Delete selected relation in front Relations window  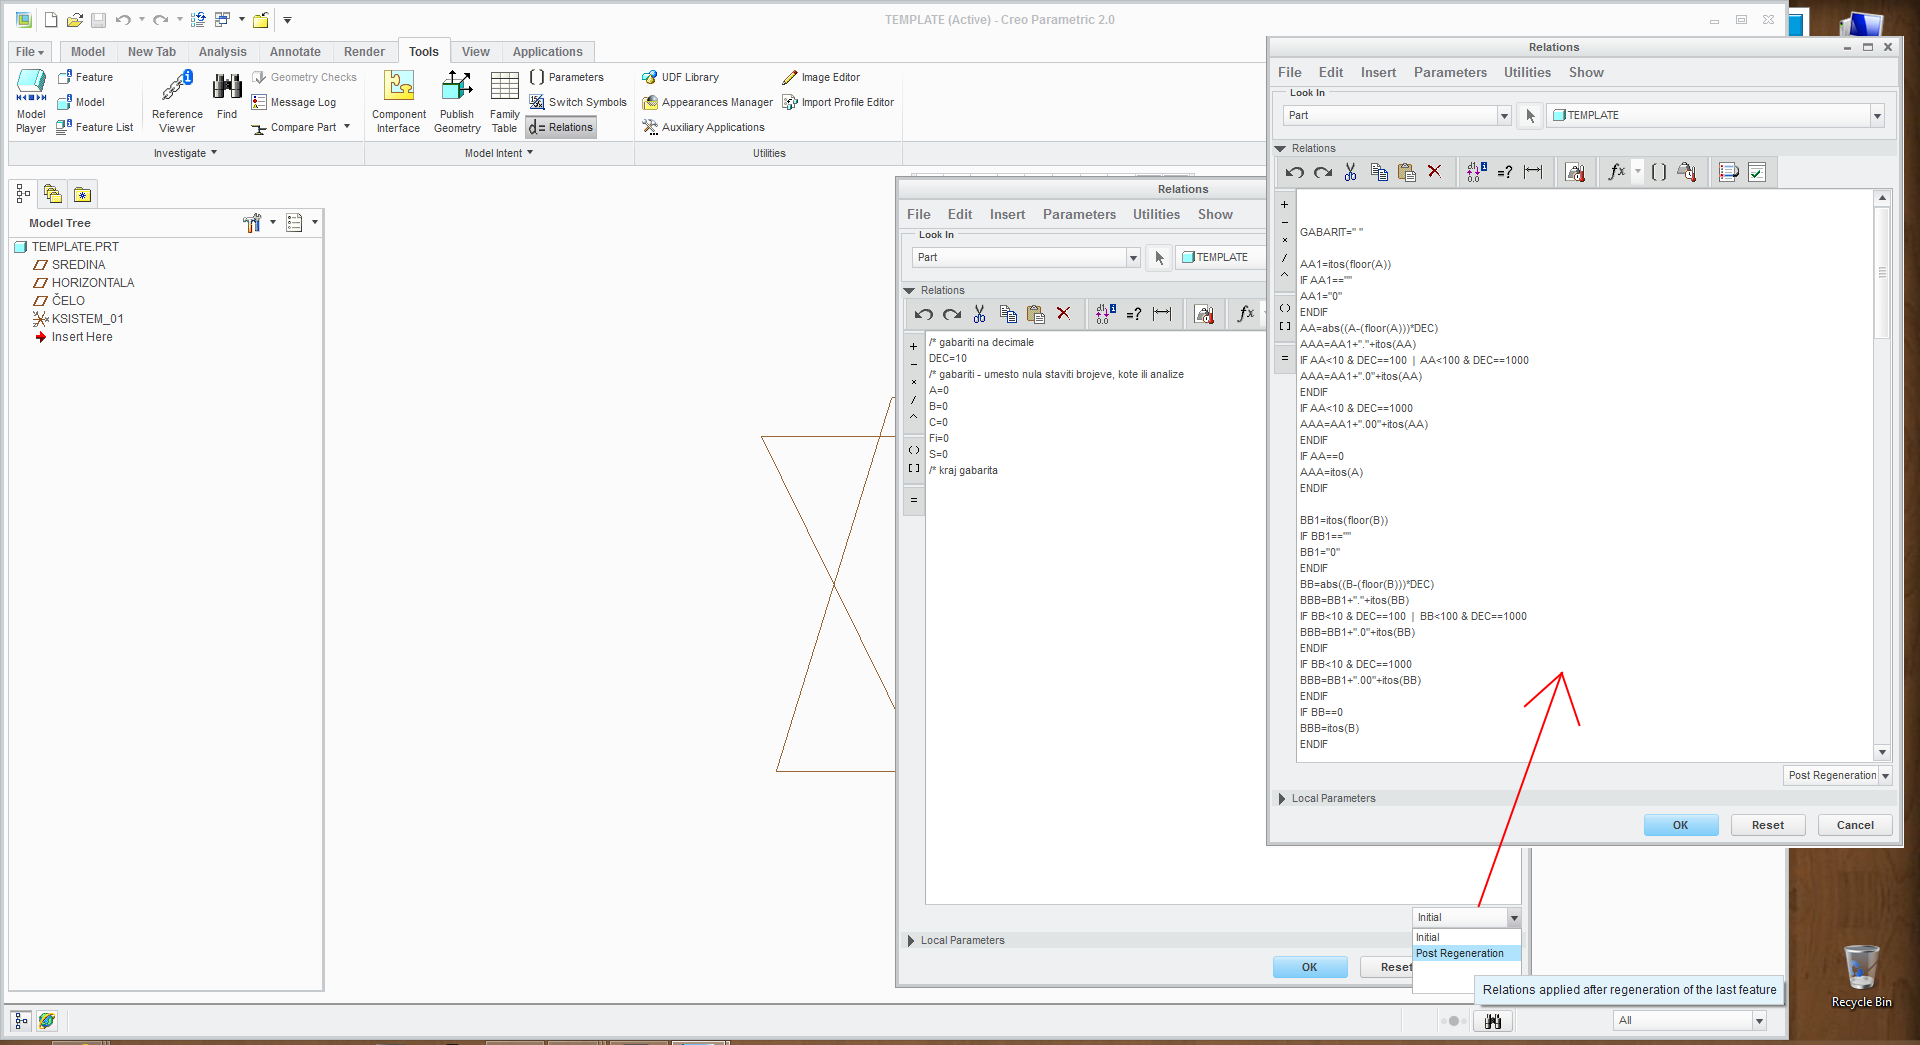pyautogui.click(x=1435, y=172)
